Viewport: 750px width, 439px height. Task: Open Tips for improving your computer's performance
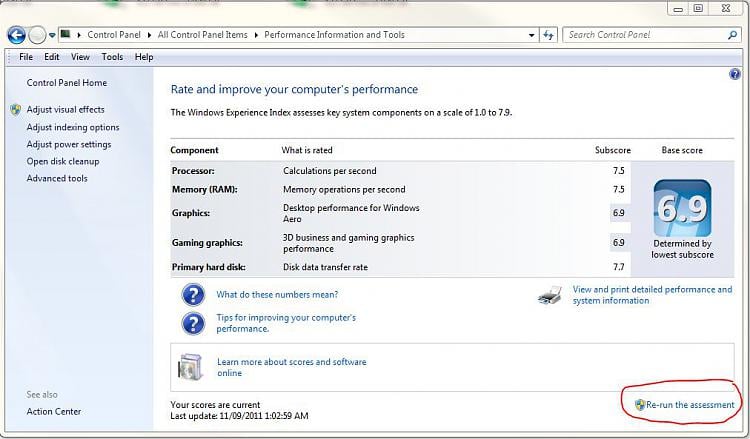[286, 323]
